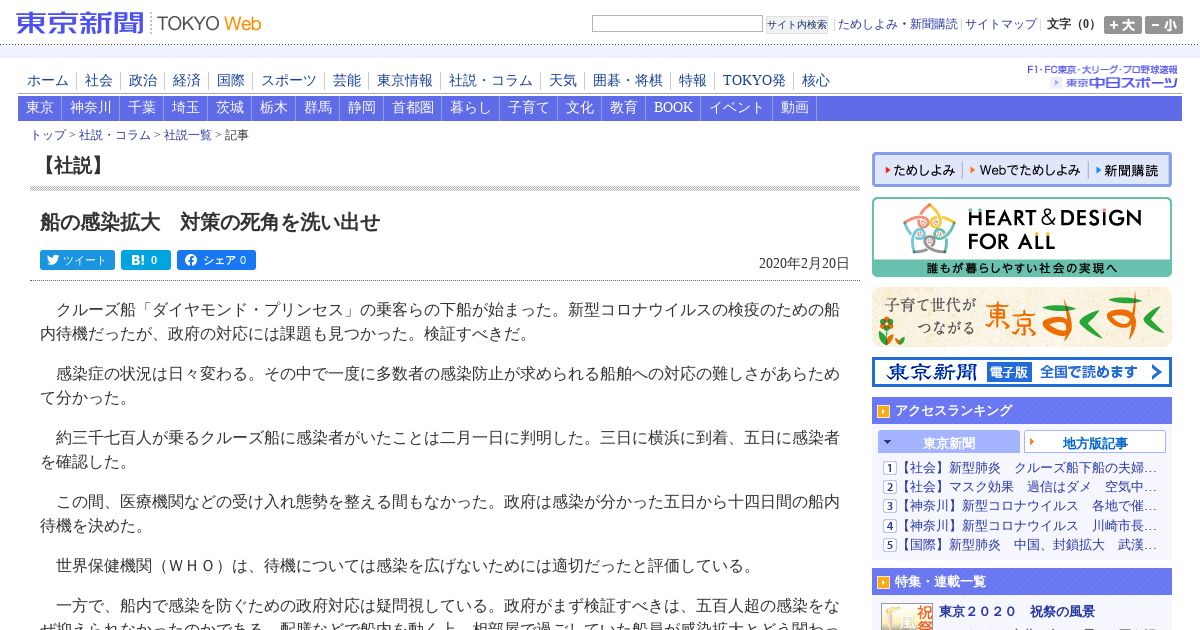Select 栃木 regional tab
1200x630 pixels.
[274, 108]
